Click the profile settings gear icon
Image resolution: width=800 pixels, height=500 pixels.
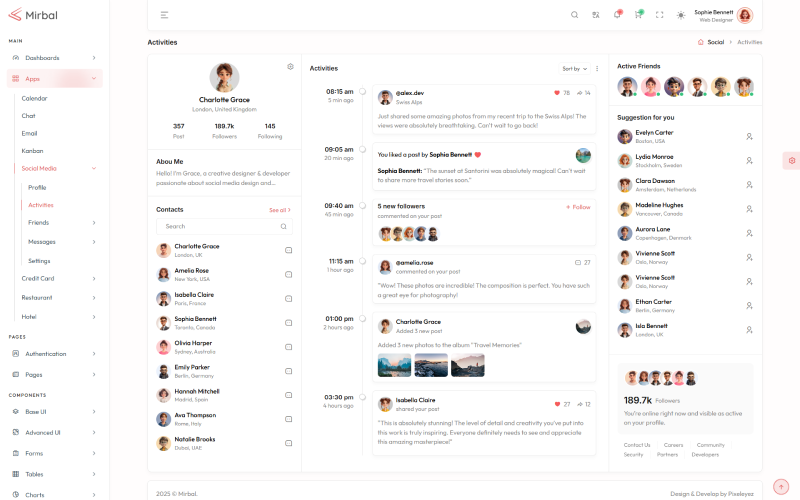click(x=290, y=67)
